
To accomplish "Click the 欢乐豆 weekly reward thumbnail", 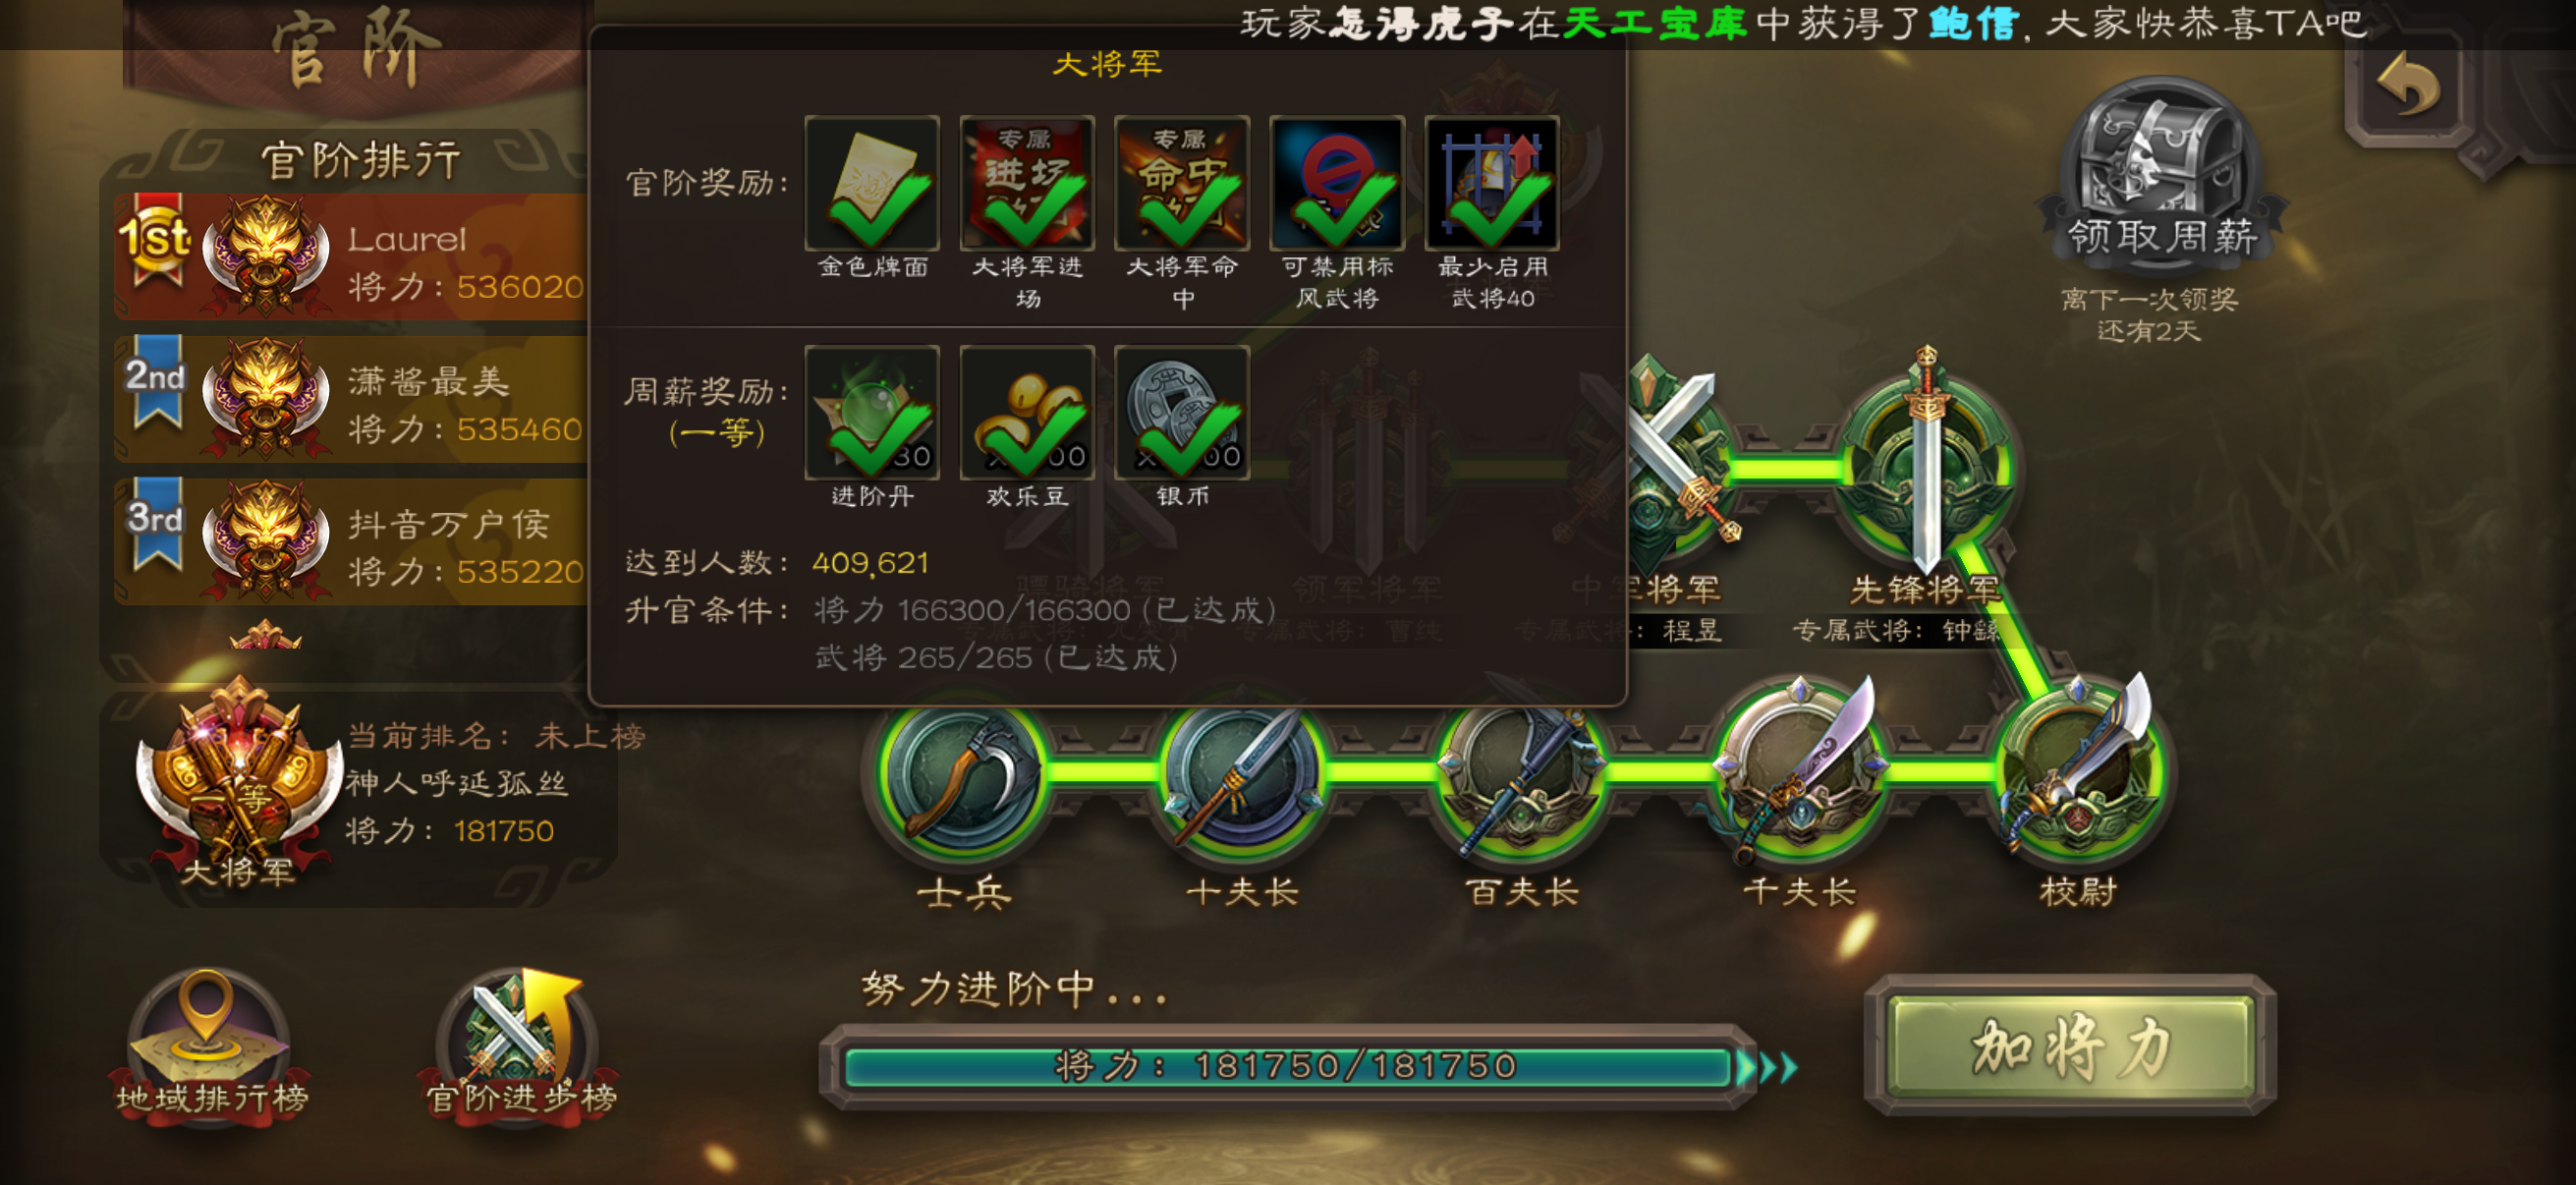I will pos(1027,413).
